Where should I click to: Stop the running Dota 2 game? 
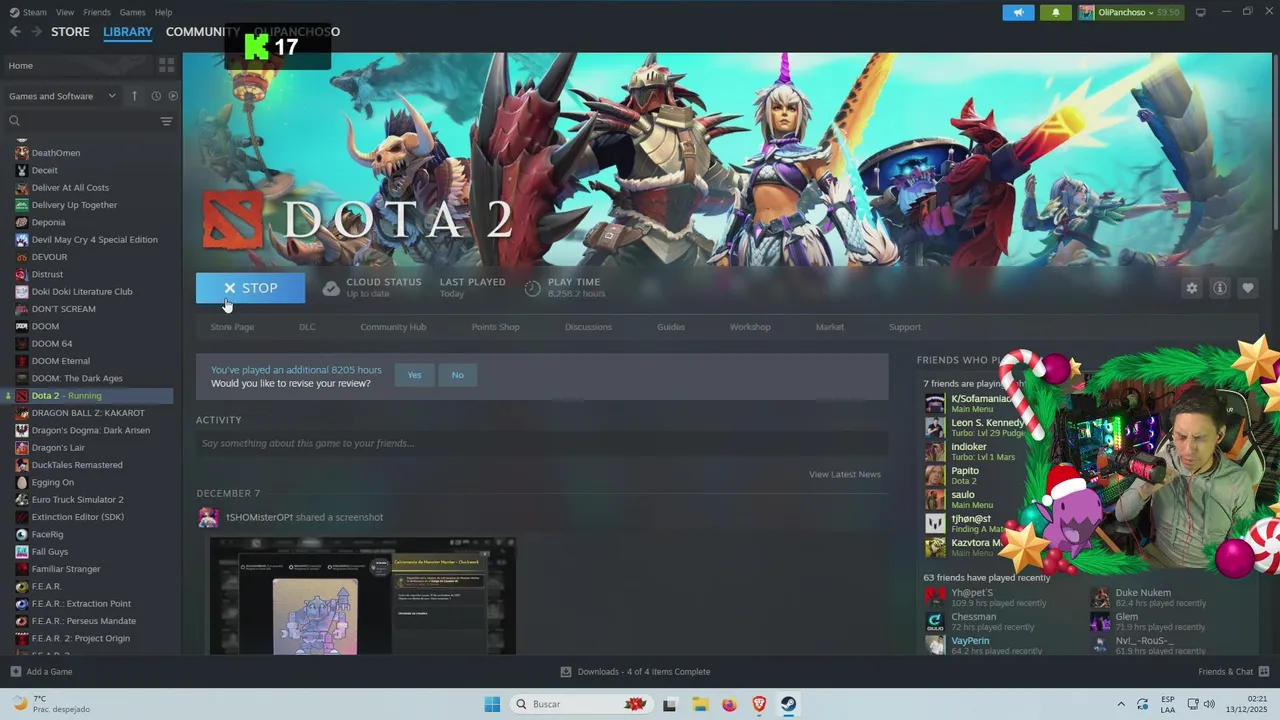click(251, 288)
